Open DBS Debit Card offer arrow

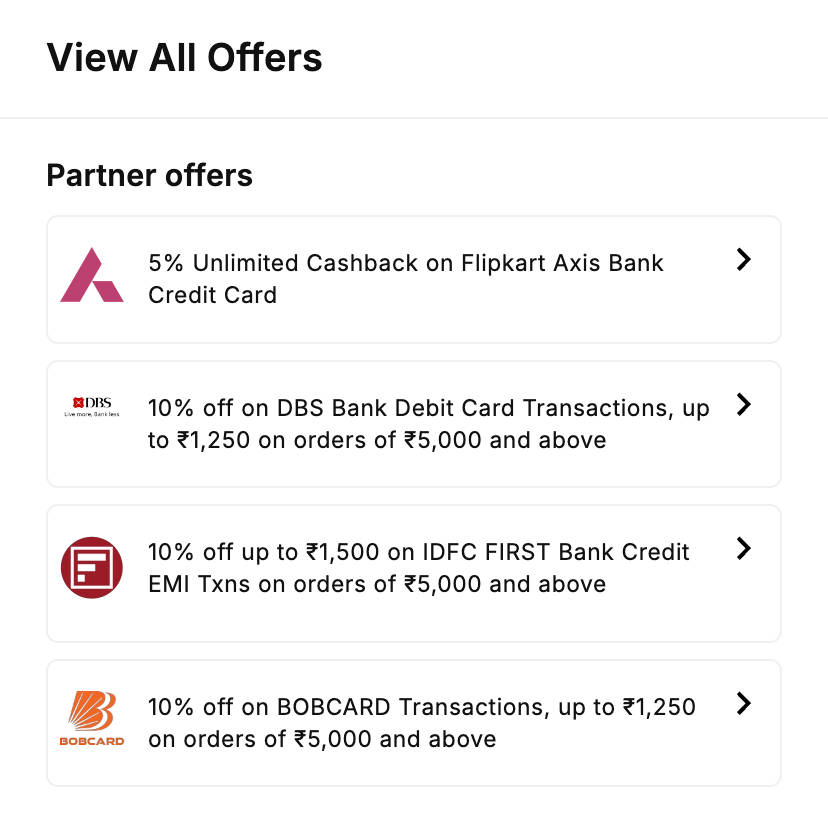coord(743,405)
